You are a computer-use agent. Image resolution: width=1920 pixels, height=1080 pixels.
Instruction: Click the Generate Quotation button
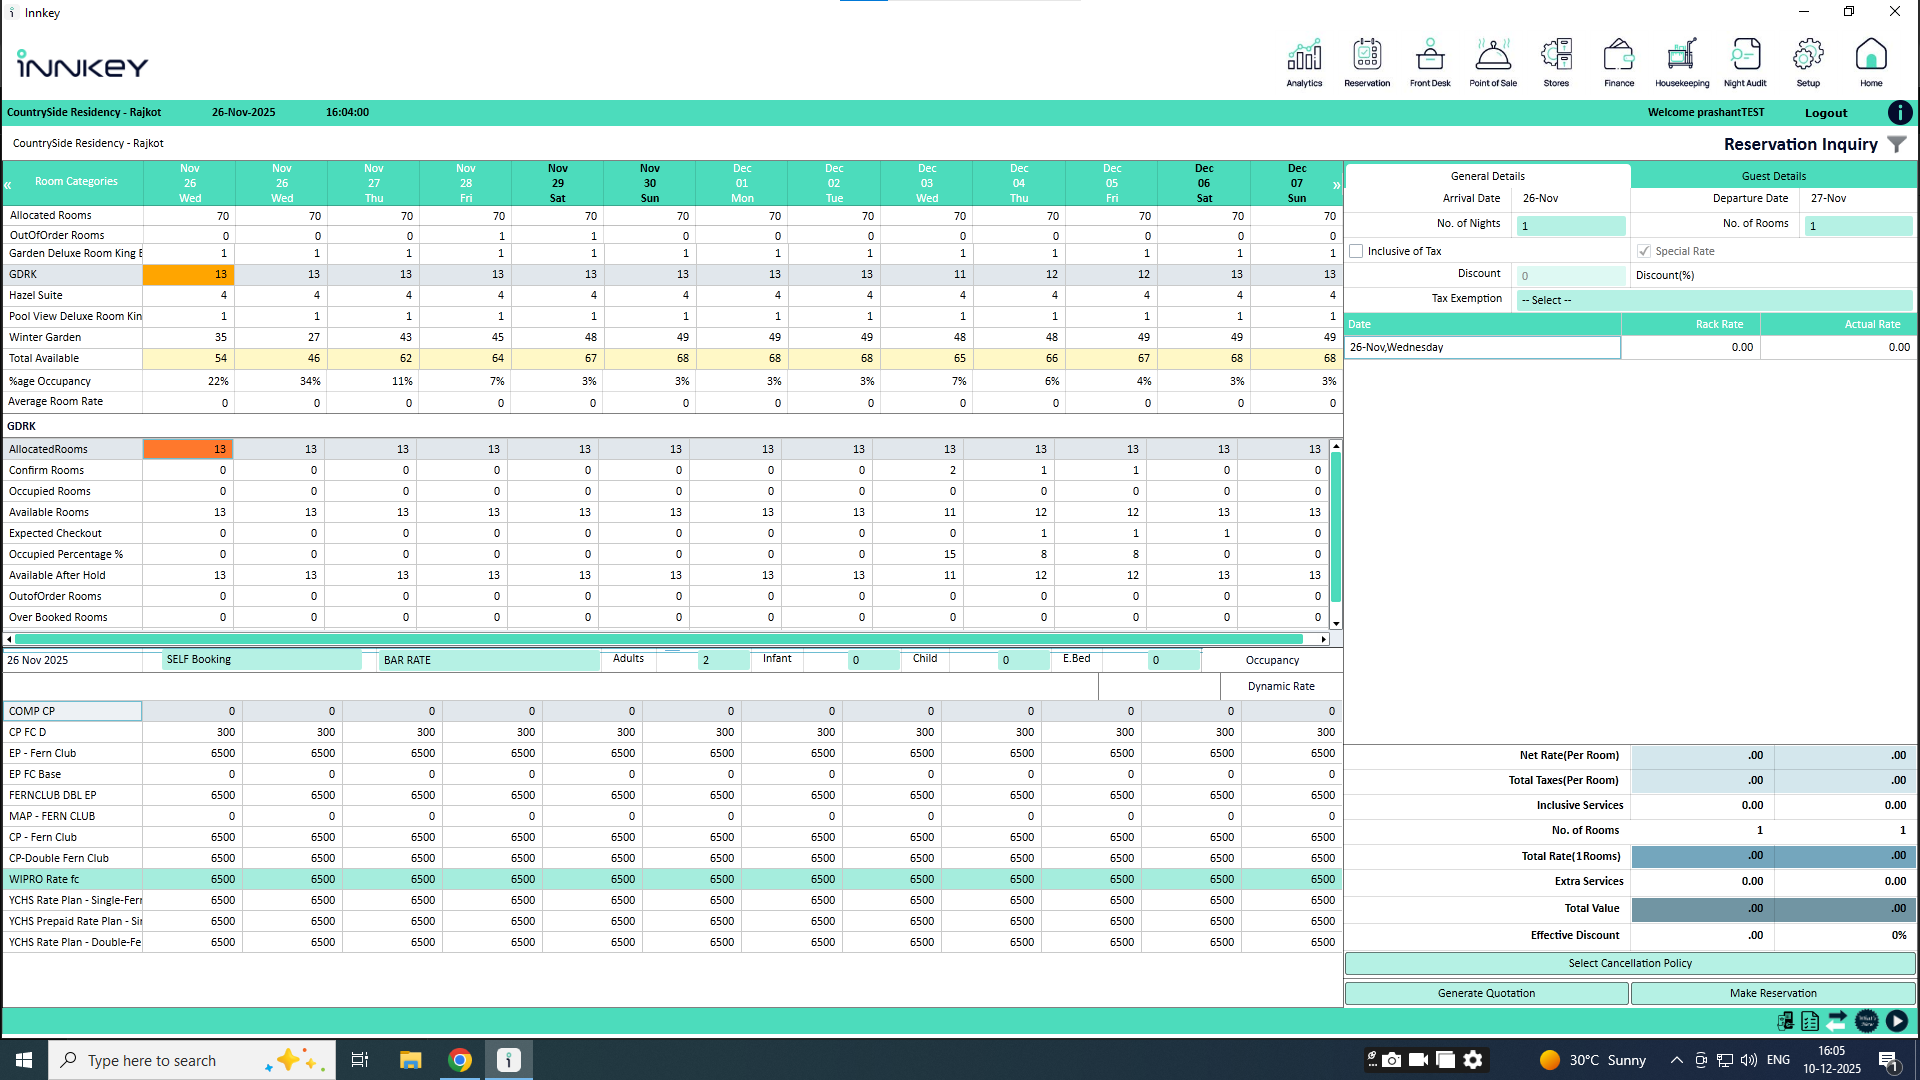(x=1487, y=994)
